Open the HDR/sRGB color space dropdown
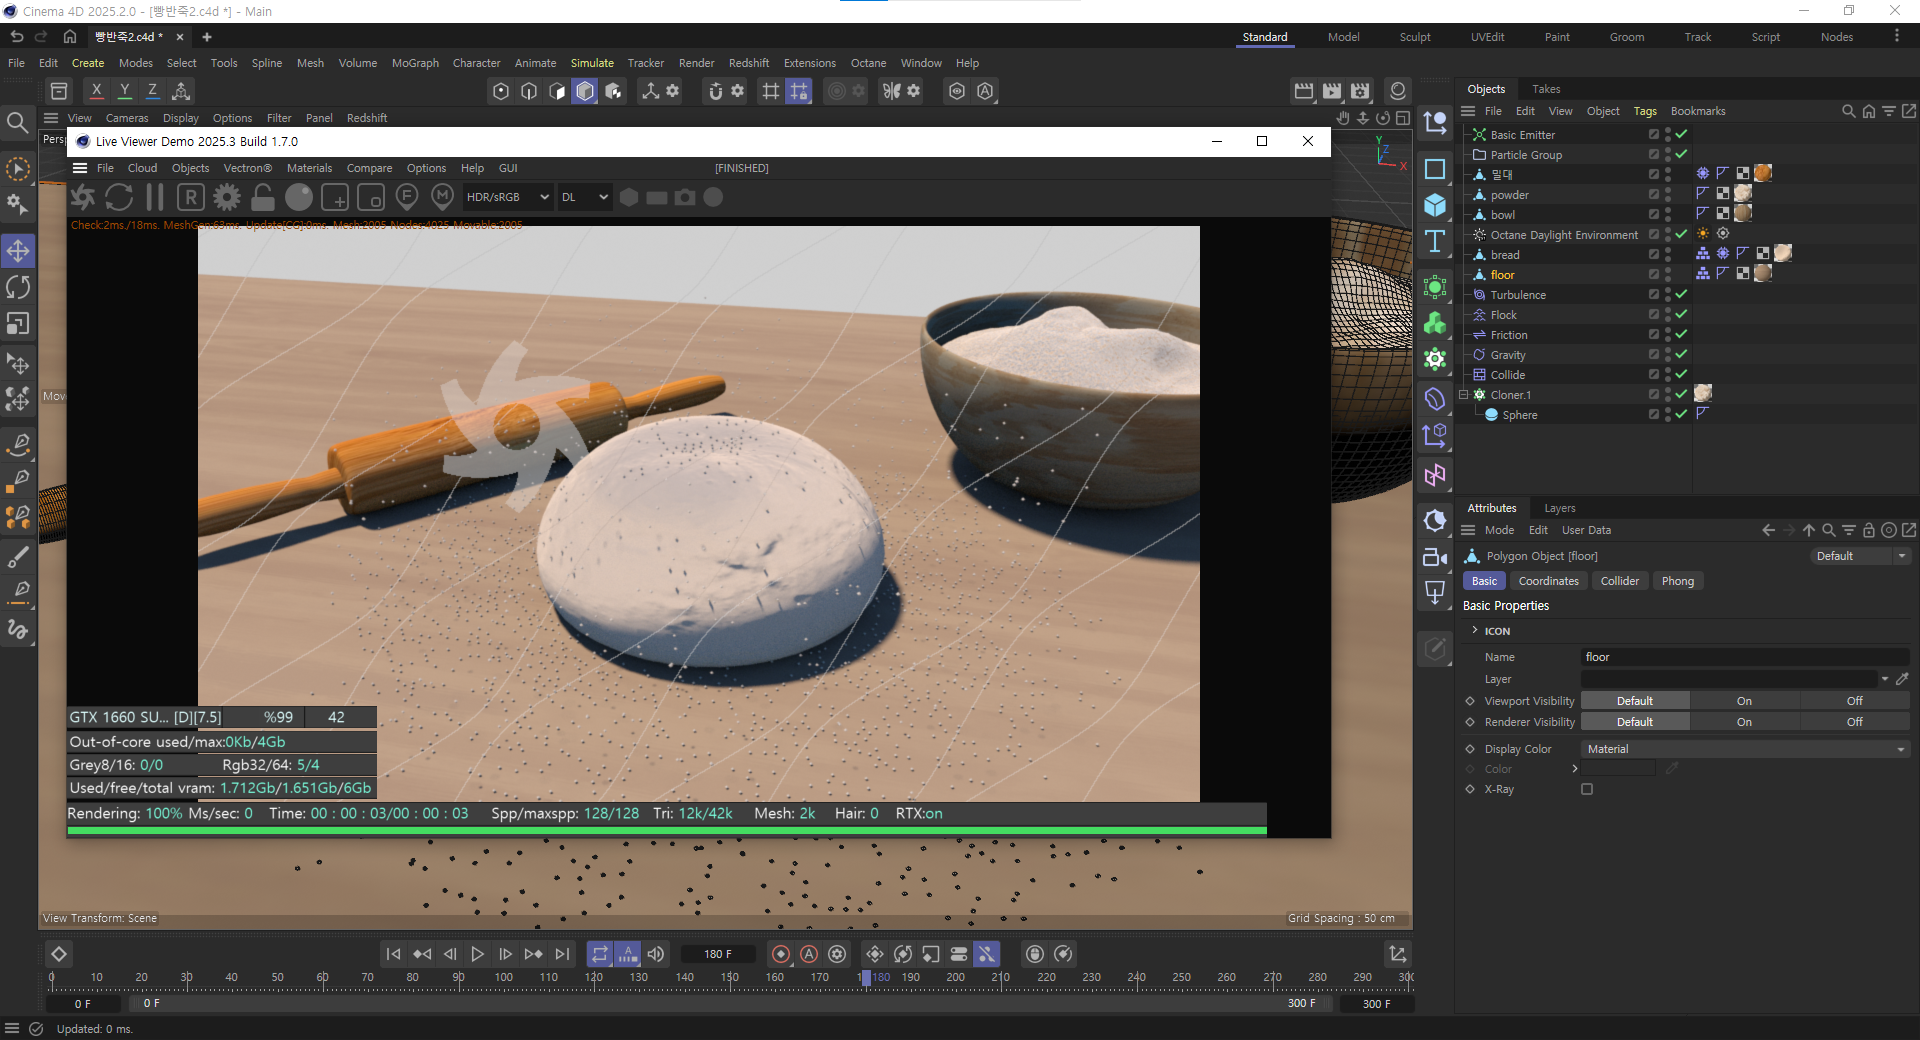The width and height of the screenshot is (1920, 1040). click(x=507, y=197)
